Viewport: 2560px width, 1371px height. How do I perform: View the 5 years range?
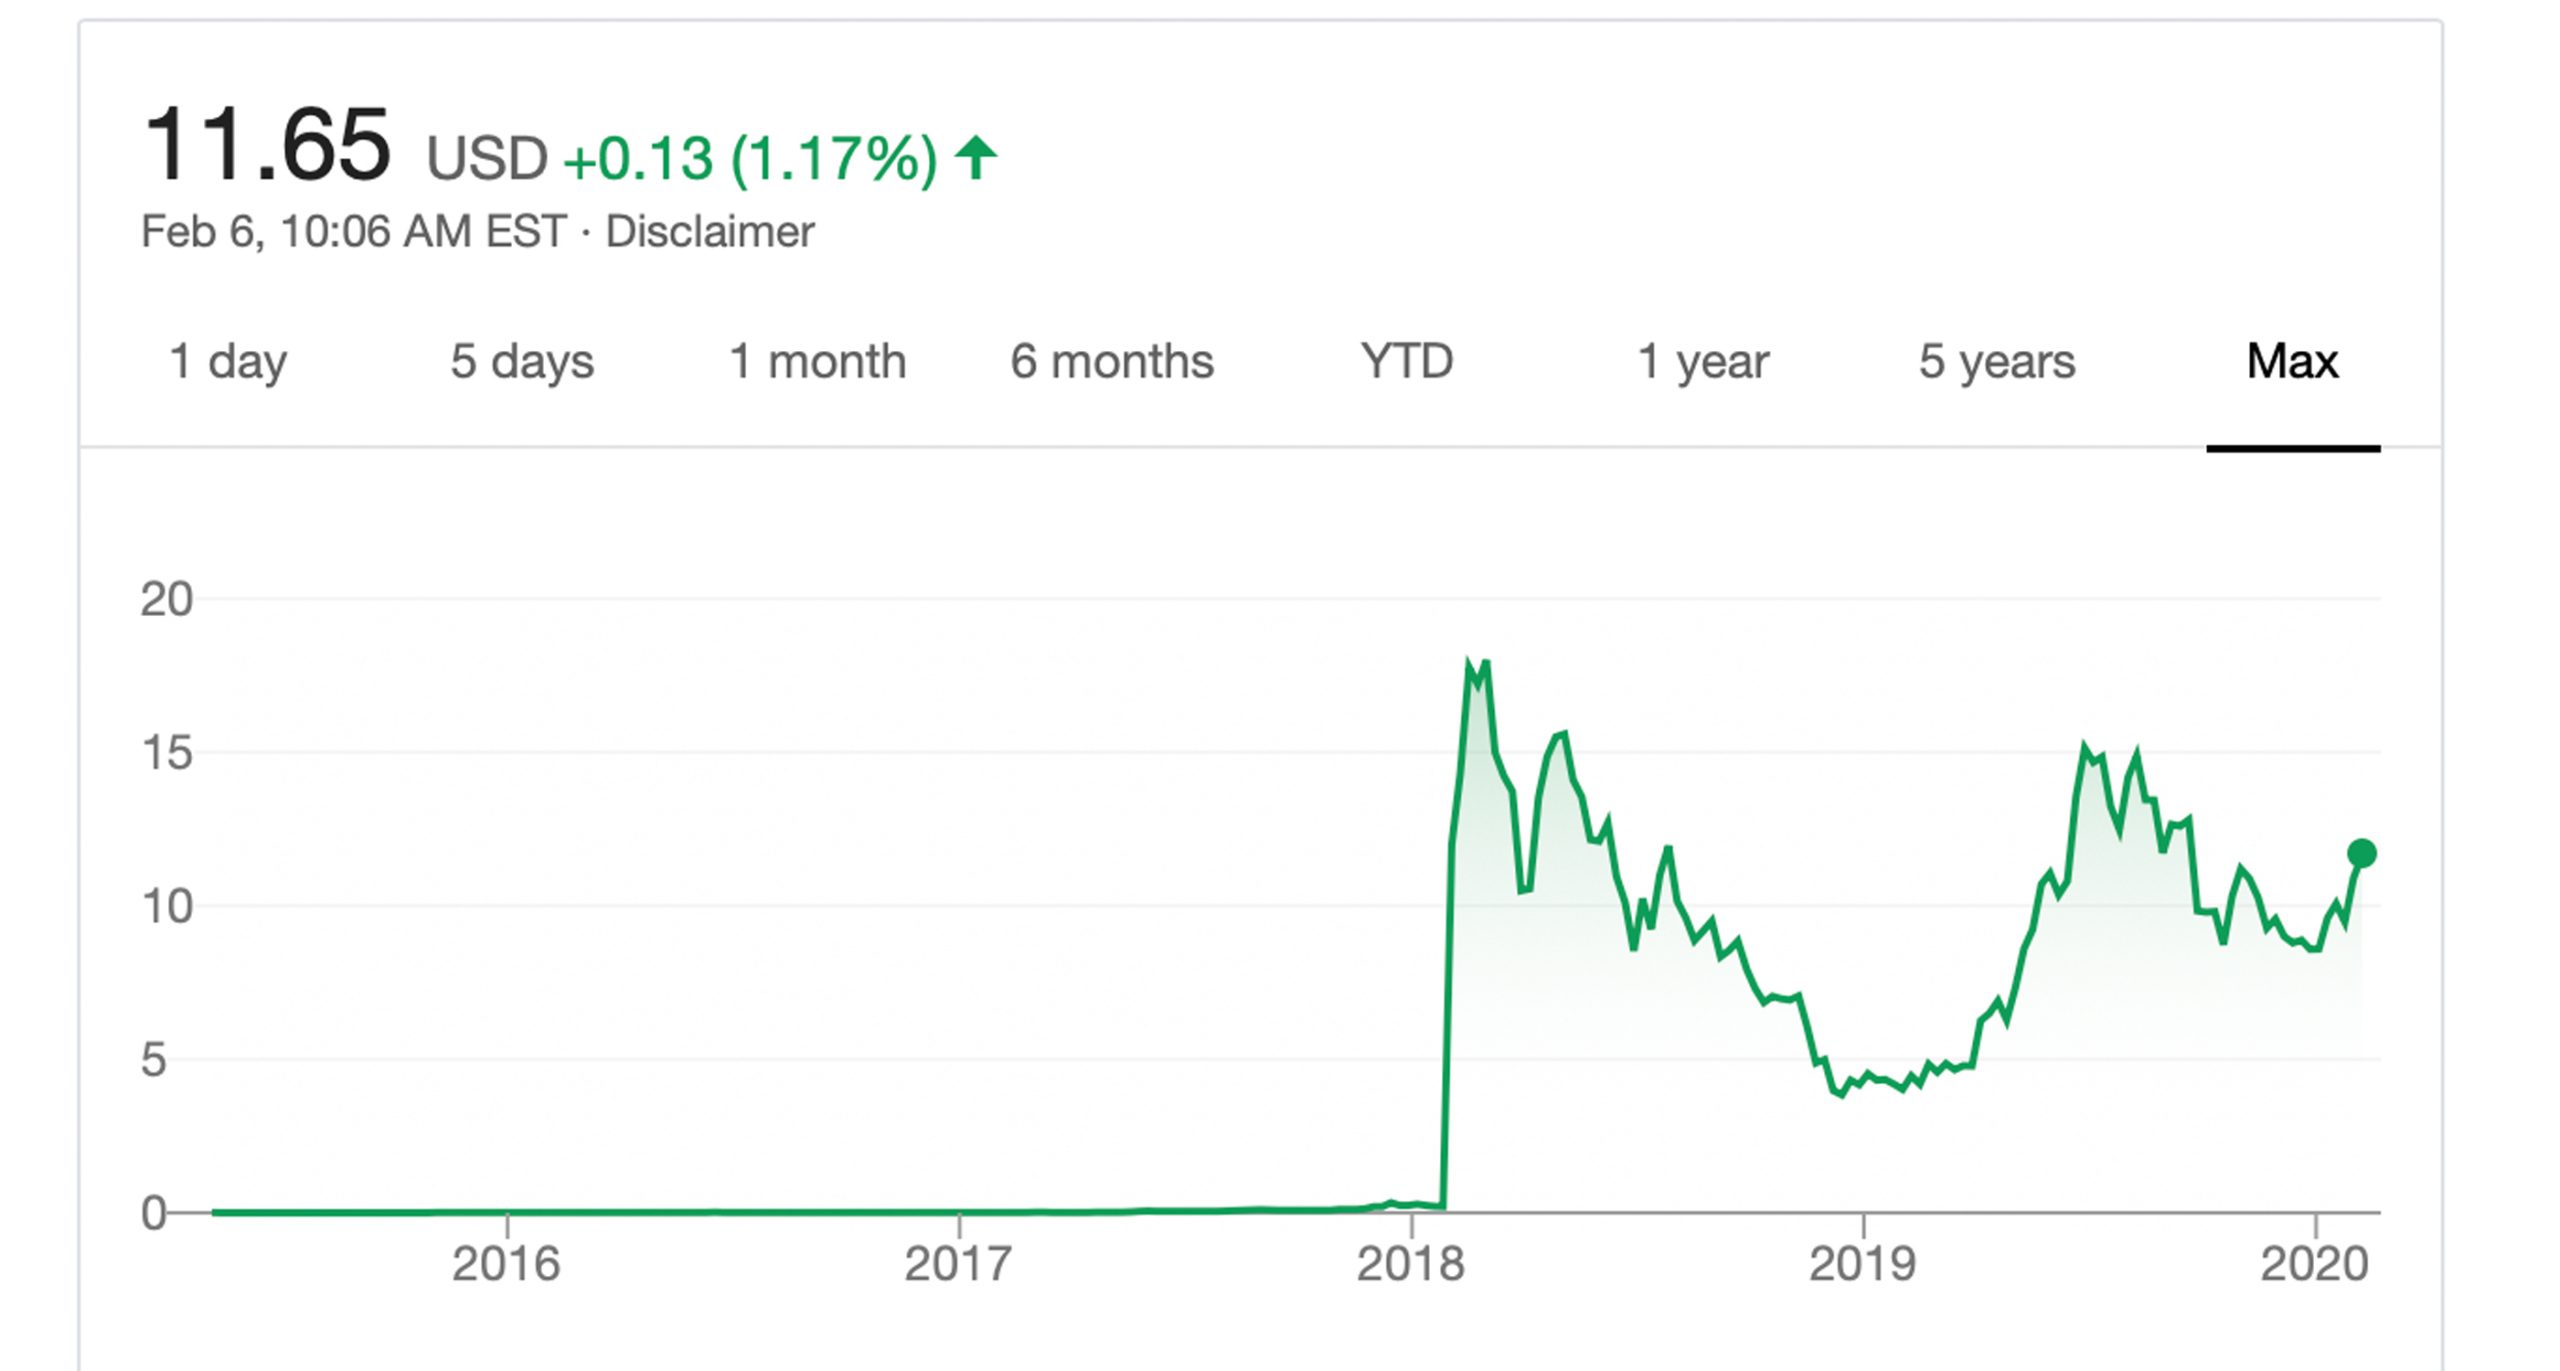[x=1997, y=361]
